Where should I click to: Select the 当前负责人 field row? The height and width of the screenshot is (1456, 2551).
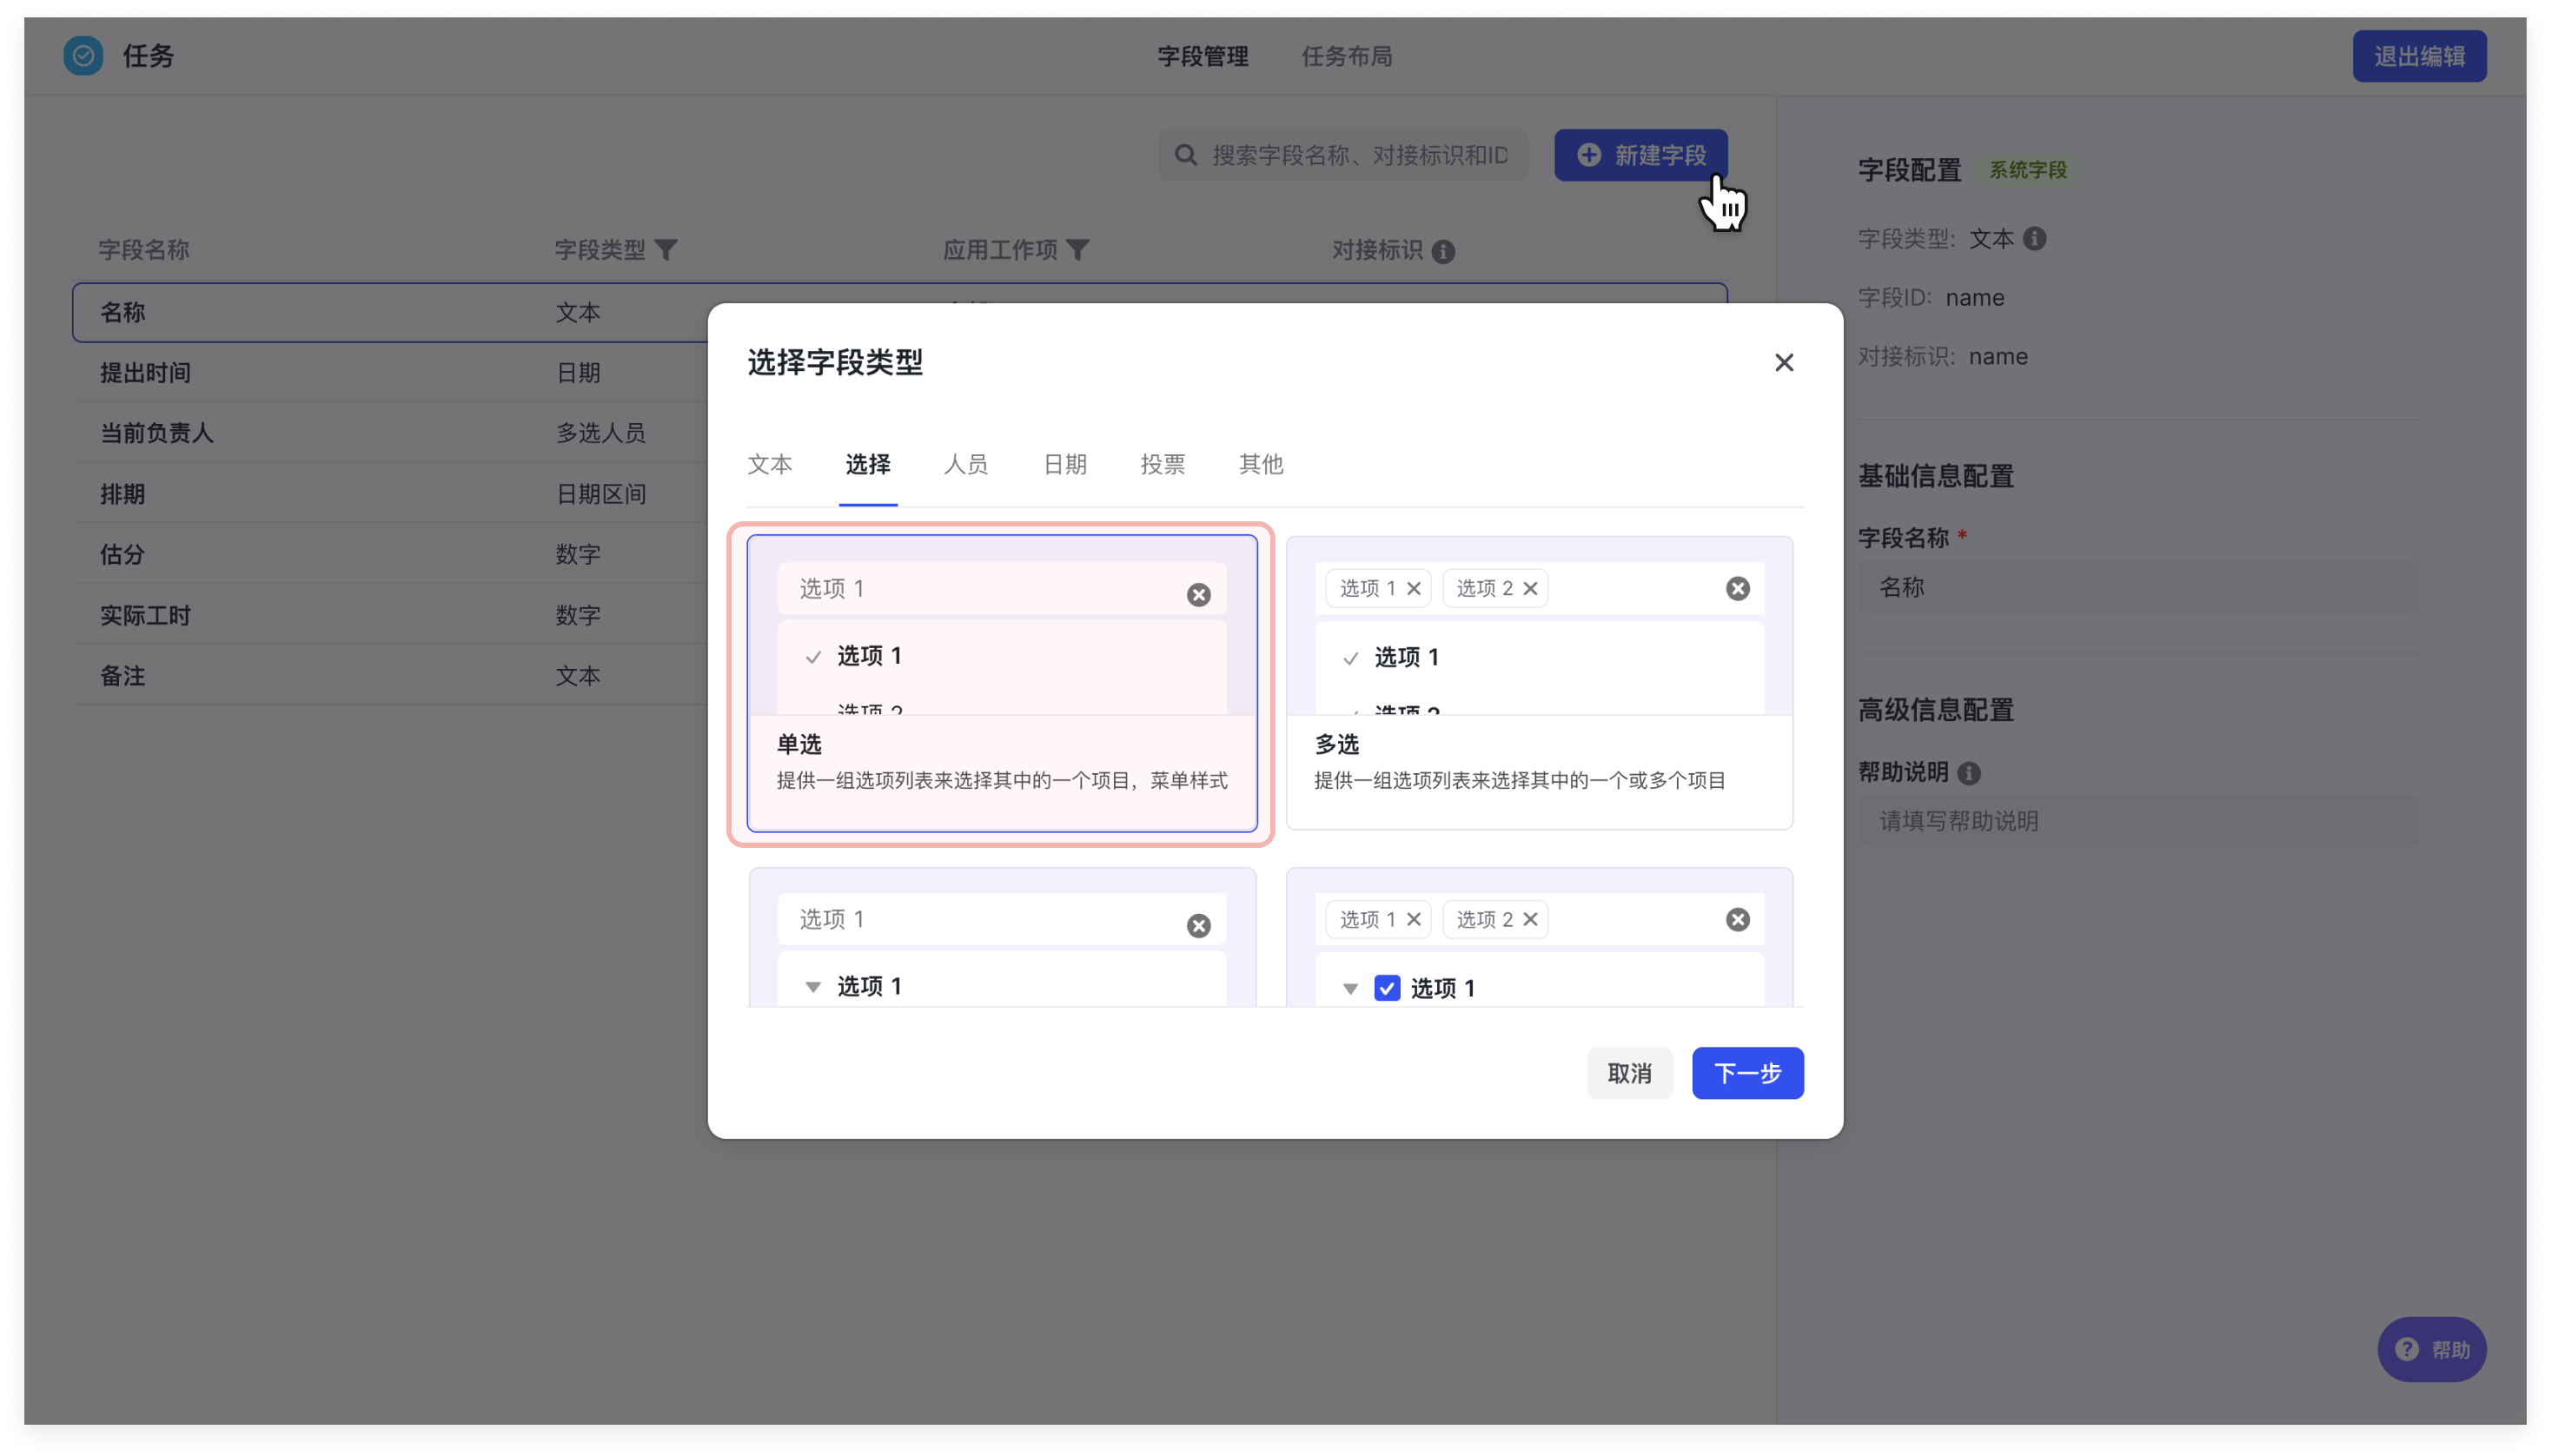point(390,433)
